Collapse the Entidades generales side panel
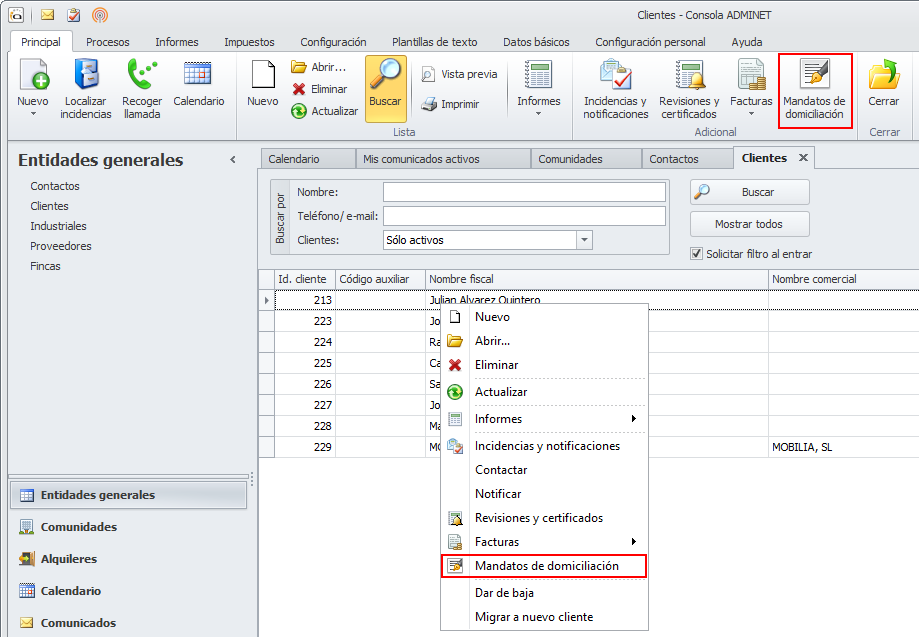Image resolution: width=919 pixels, height=637 pixels. pos(233,160)
